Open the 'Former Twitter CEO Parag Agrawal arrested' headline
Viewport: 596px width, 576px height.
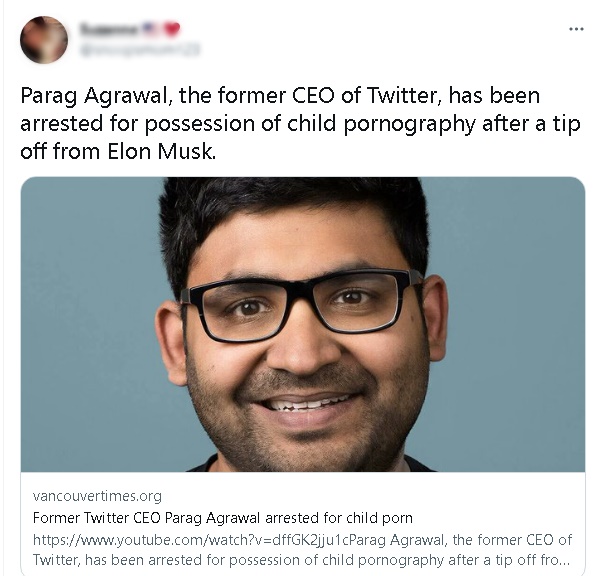[222, 518]
